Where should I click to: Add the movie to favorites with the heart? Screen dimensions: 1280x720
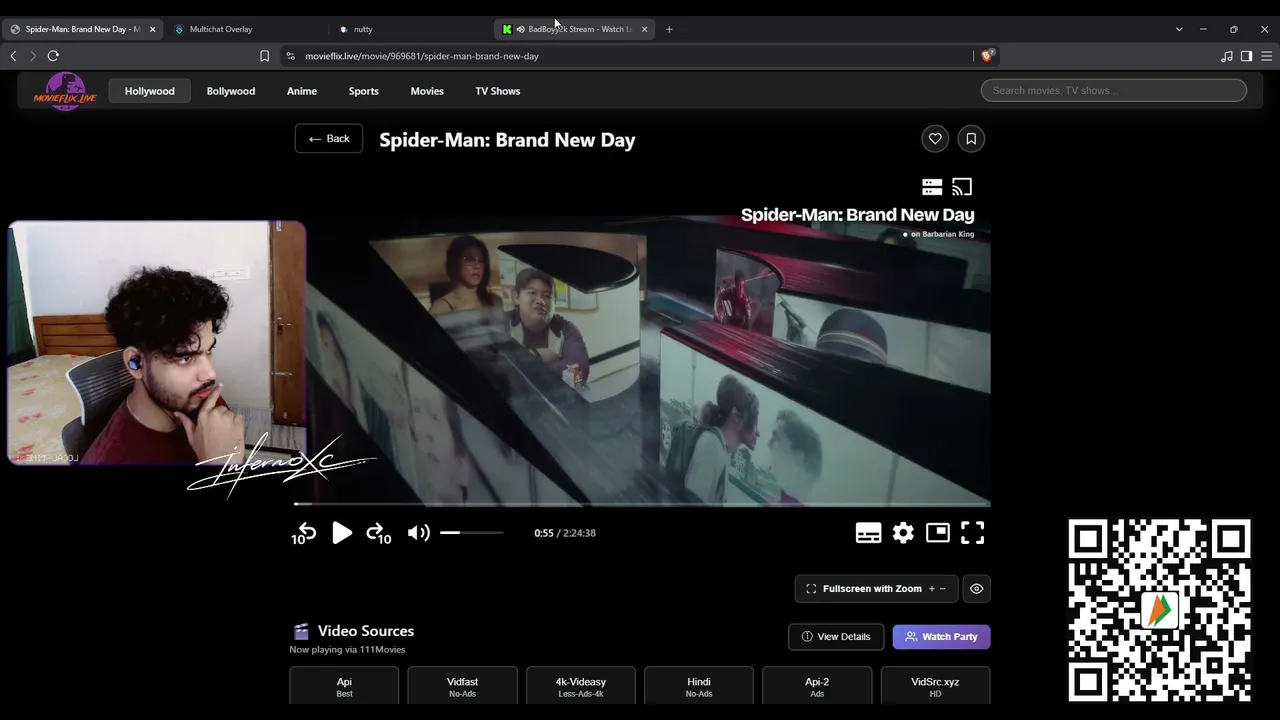pyautogui.click(x=935, y=139)
